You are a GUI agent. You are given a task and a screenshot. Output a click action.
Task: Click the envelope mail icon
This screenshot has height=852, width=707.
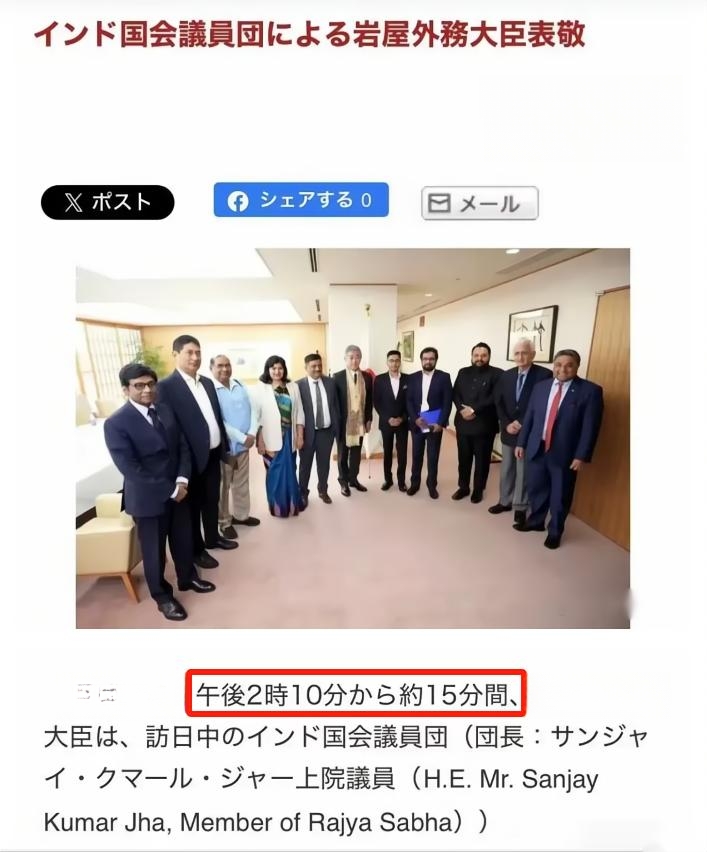tap(439, 203)
